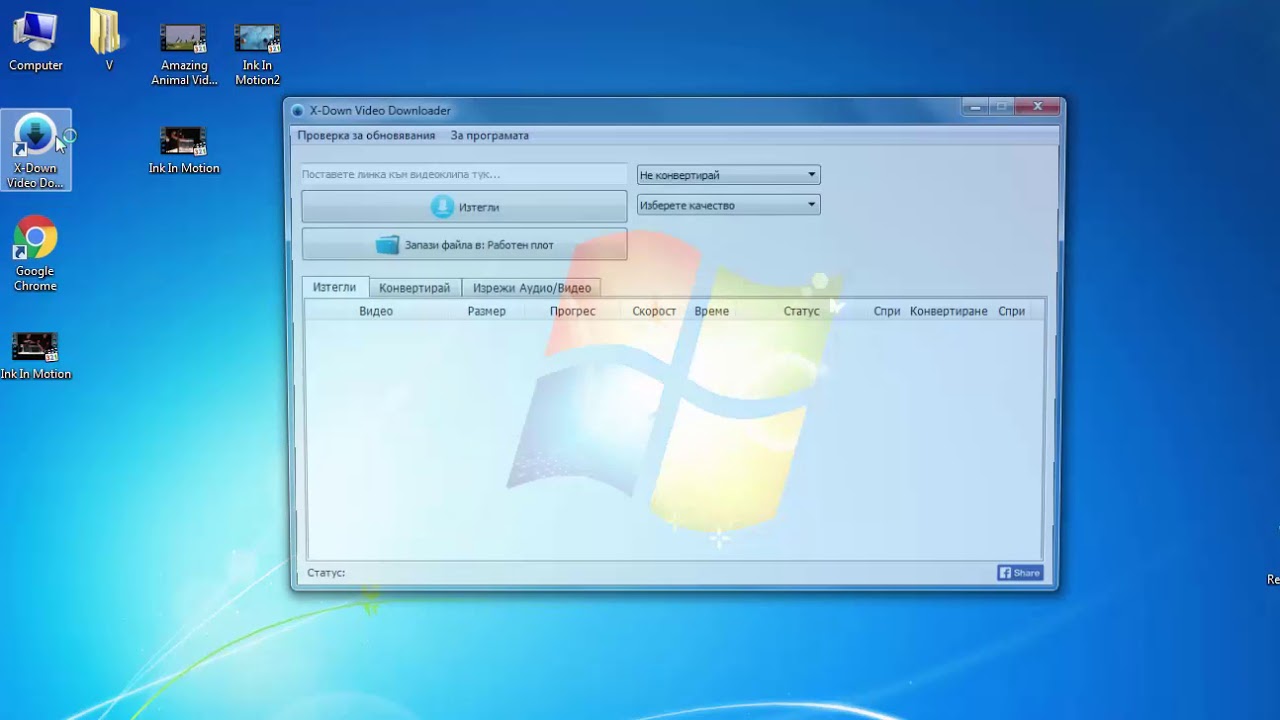
Task: Click the Facebook Share button
Action: [x=1020, y=573]
